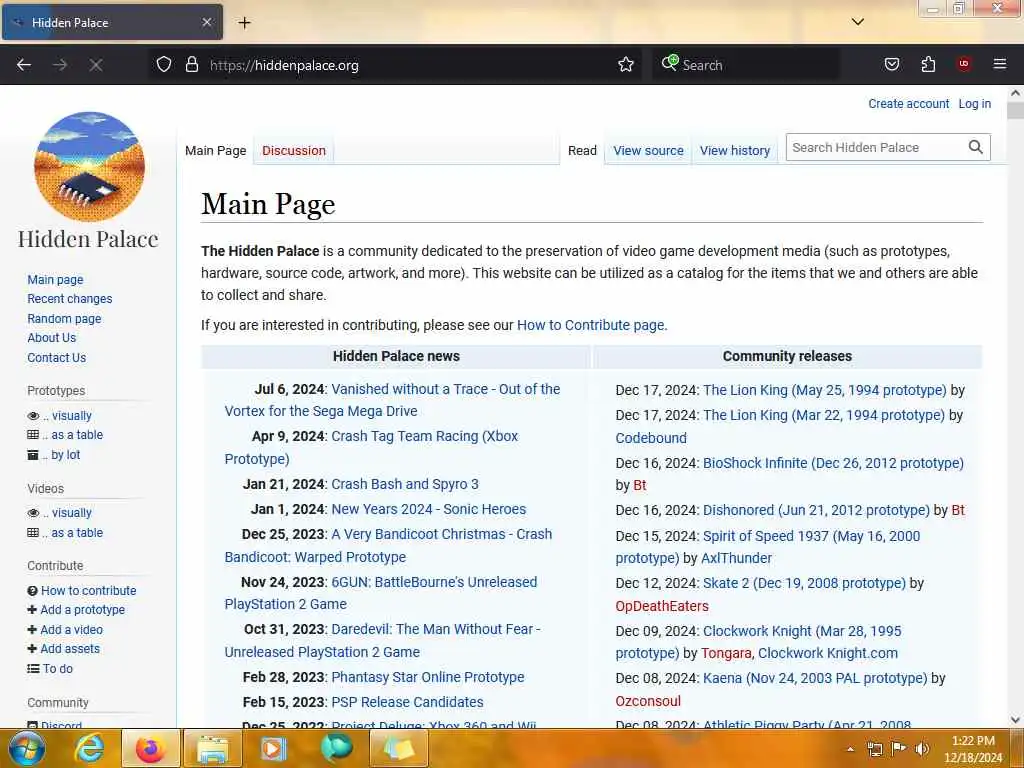Bookmark this page with the star icon

click(x=626, y=65)
